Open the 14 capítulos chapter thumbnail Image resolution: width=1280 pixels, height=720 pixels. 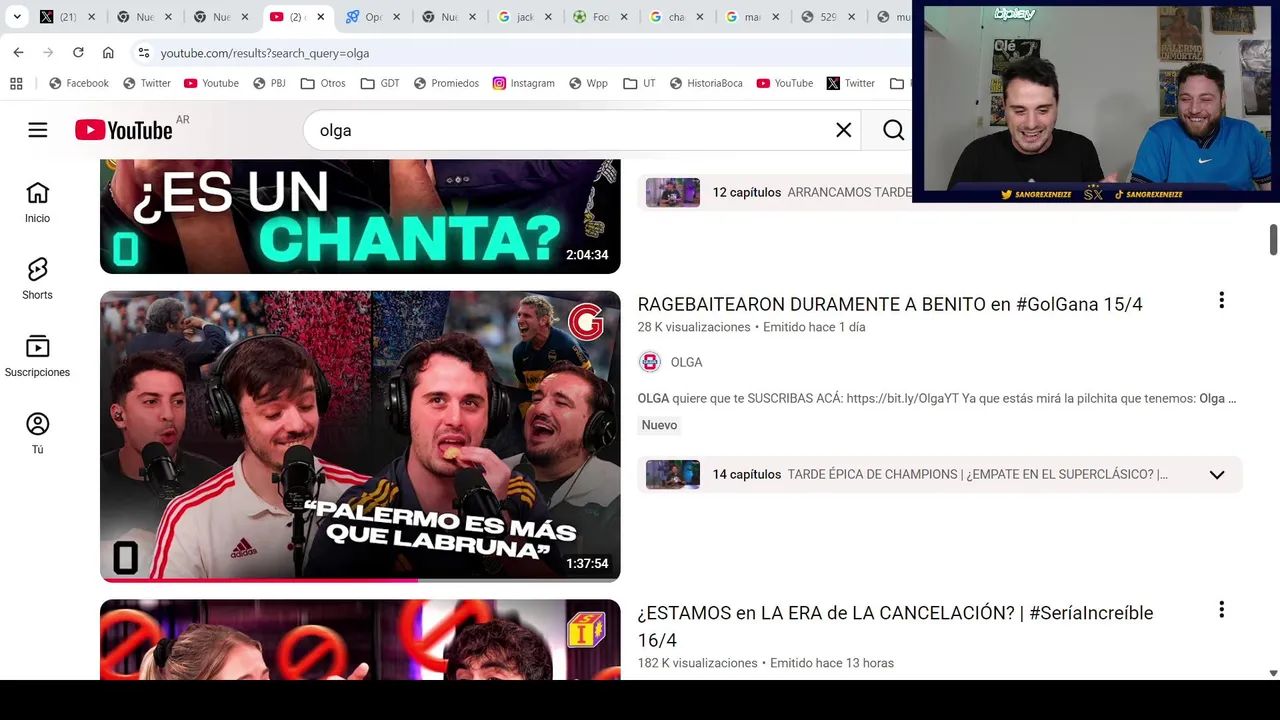(x=673, y=474)
